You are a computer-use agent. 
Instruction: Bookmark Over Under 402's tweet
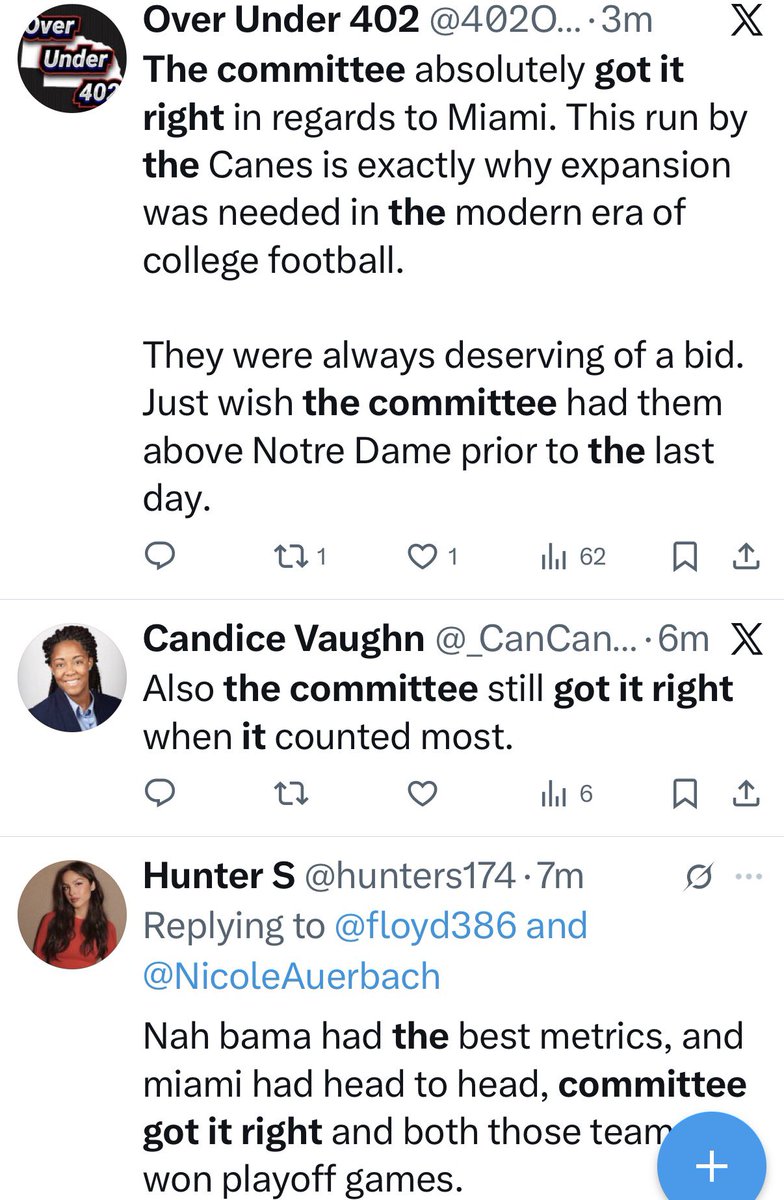(684, 558)
